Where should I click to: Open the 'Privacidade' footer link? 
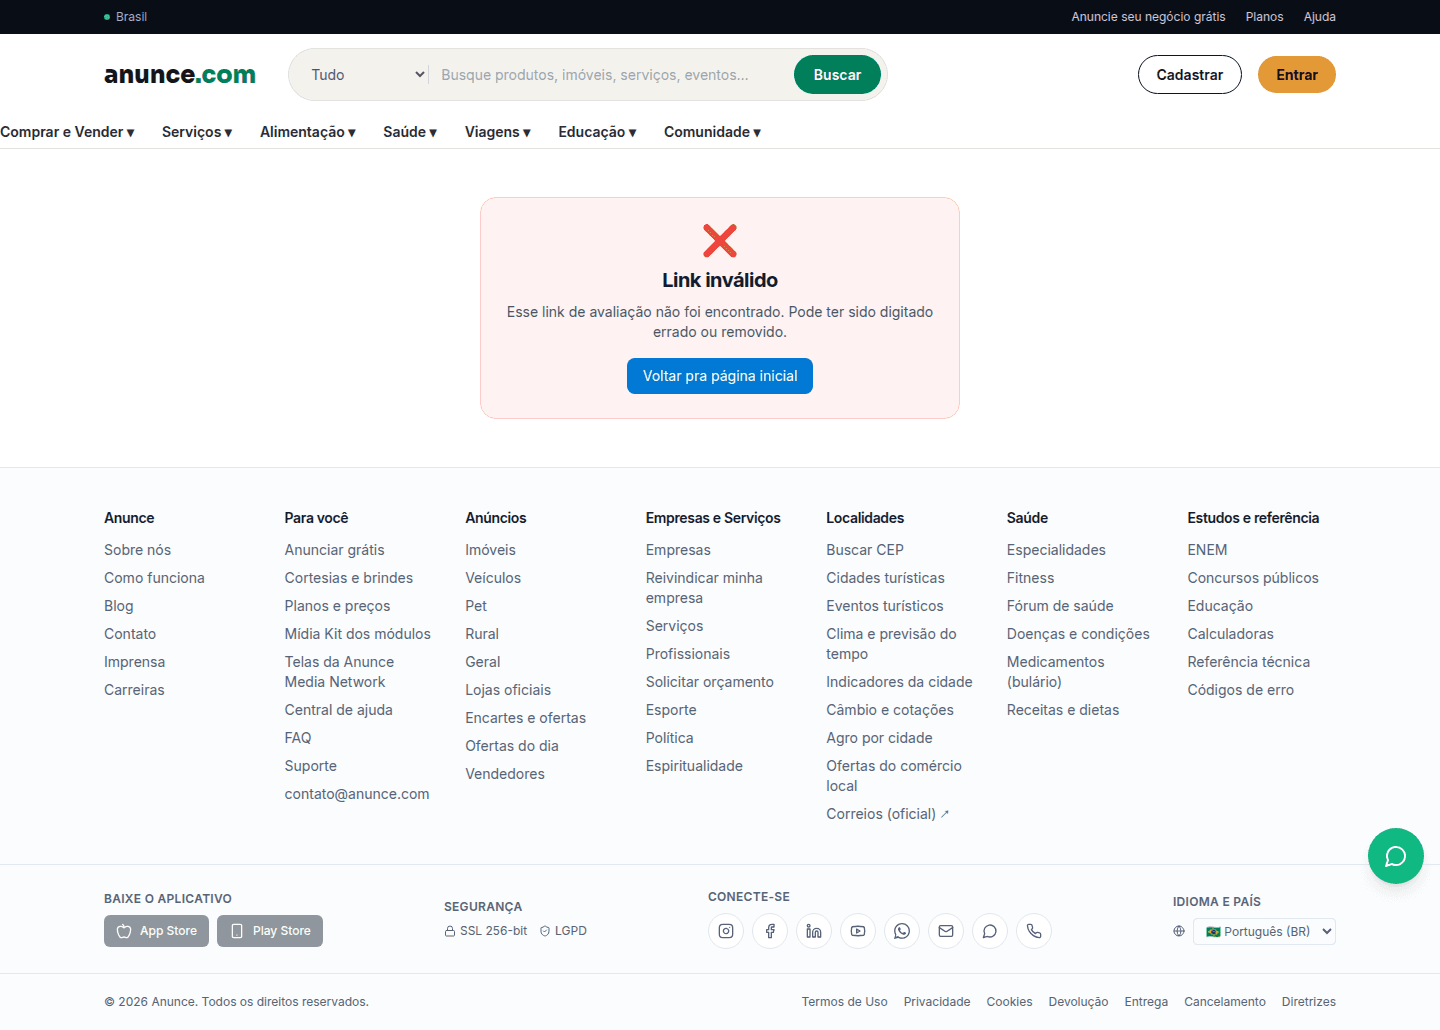click(937, 1002)
